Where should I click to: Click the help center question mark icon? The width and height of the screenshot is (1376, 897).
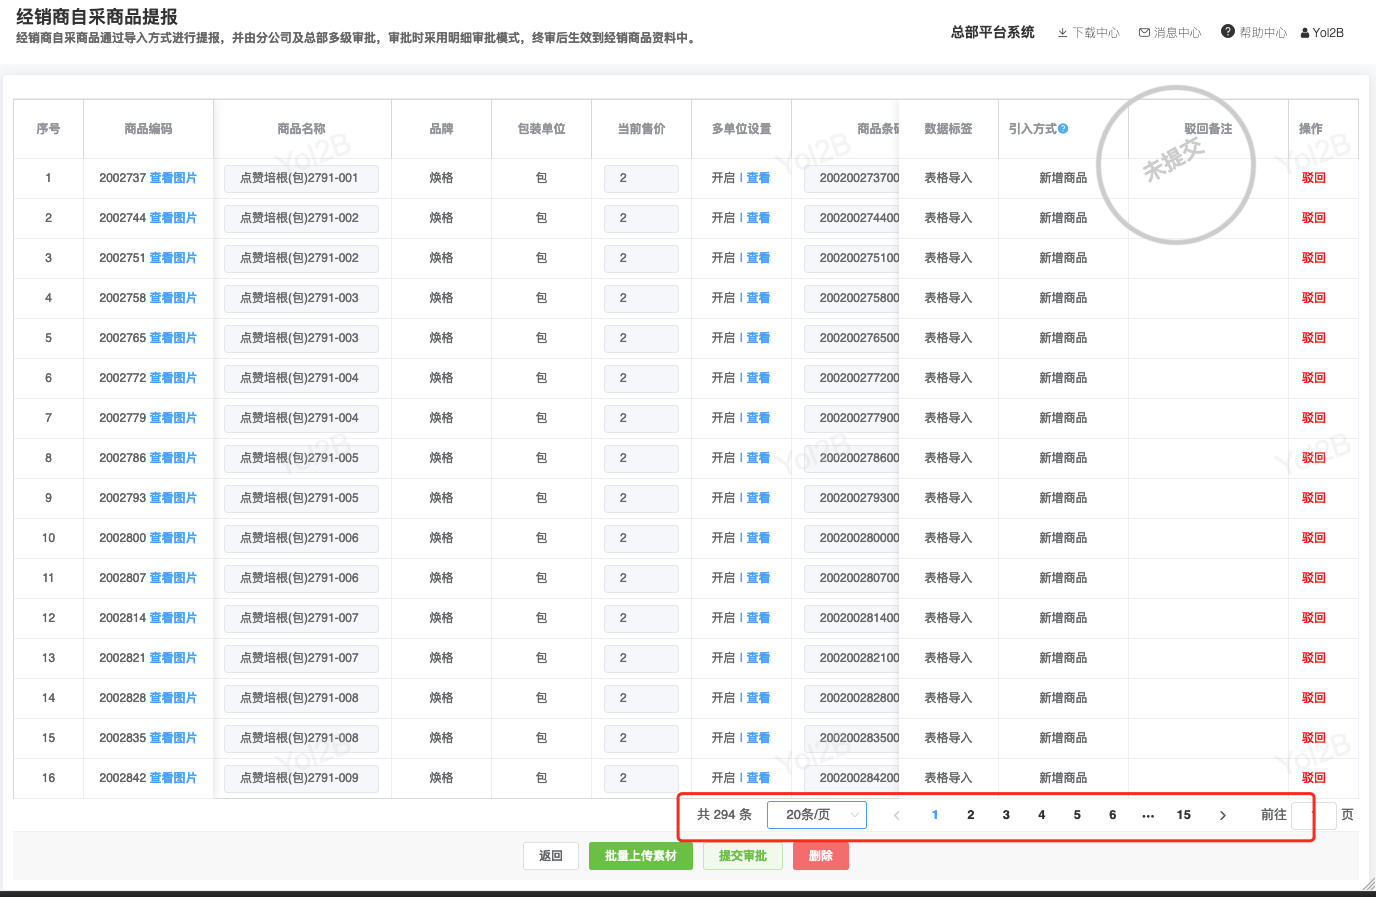tap(1227, 32)
